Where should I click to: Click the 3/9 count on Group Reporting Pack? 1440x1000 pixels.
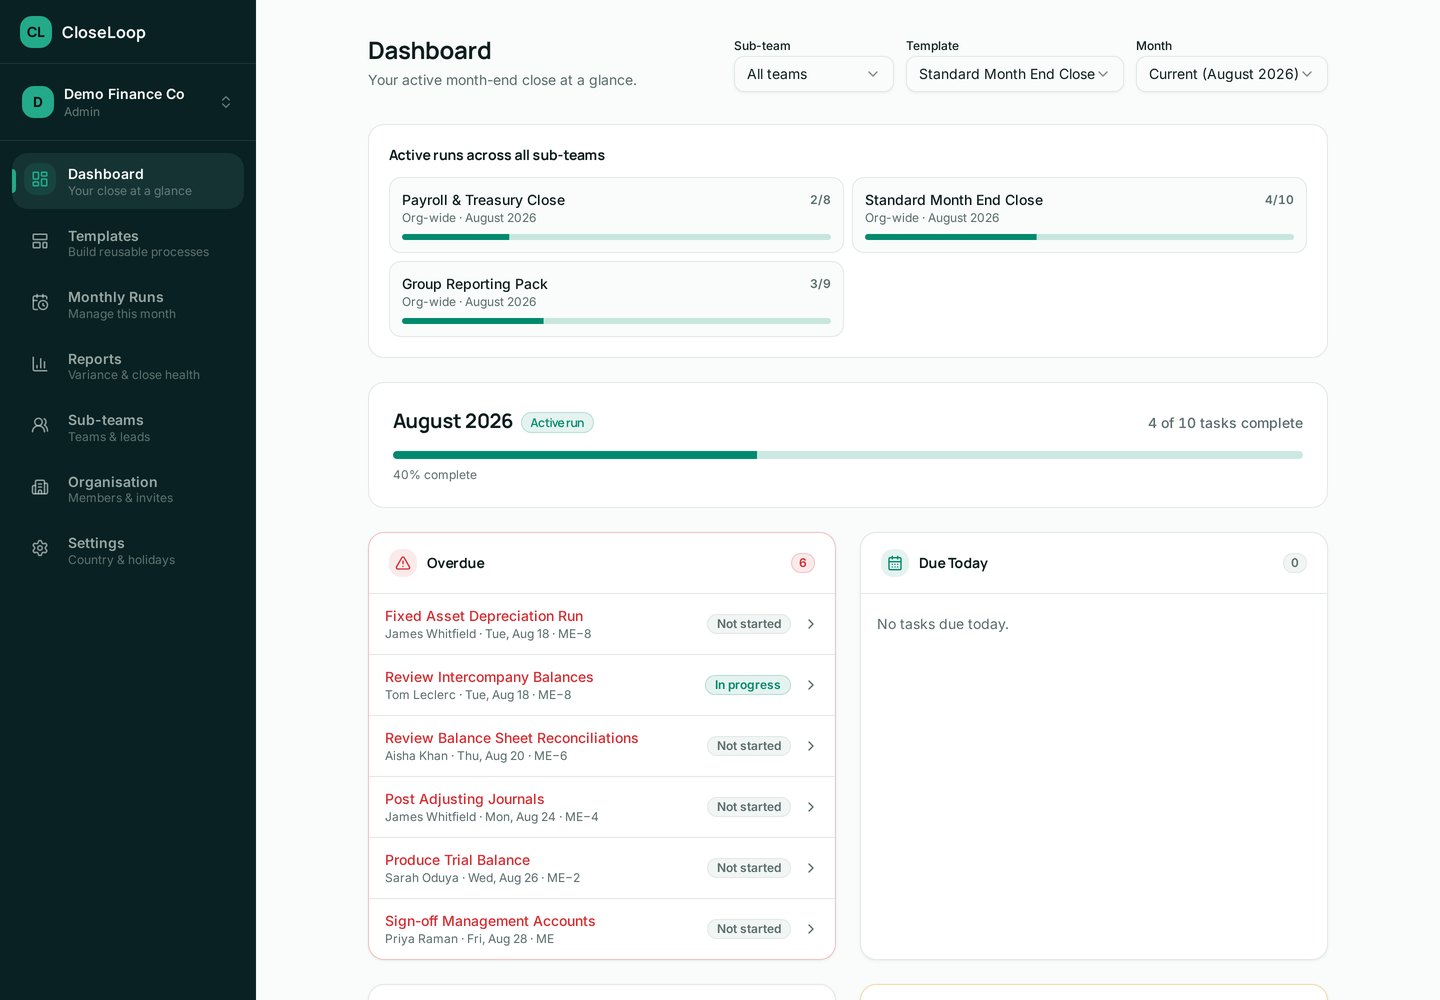click(x=820, y=284)
